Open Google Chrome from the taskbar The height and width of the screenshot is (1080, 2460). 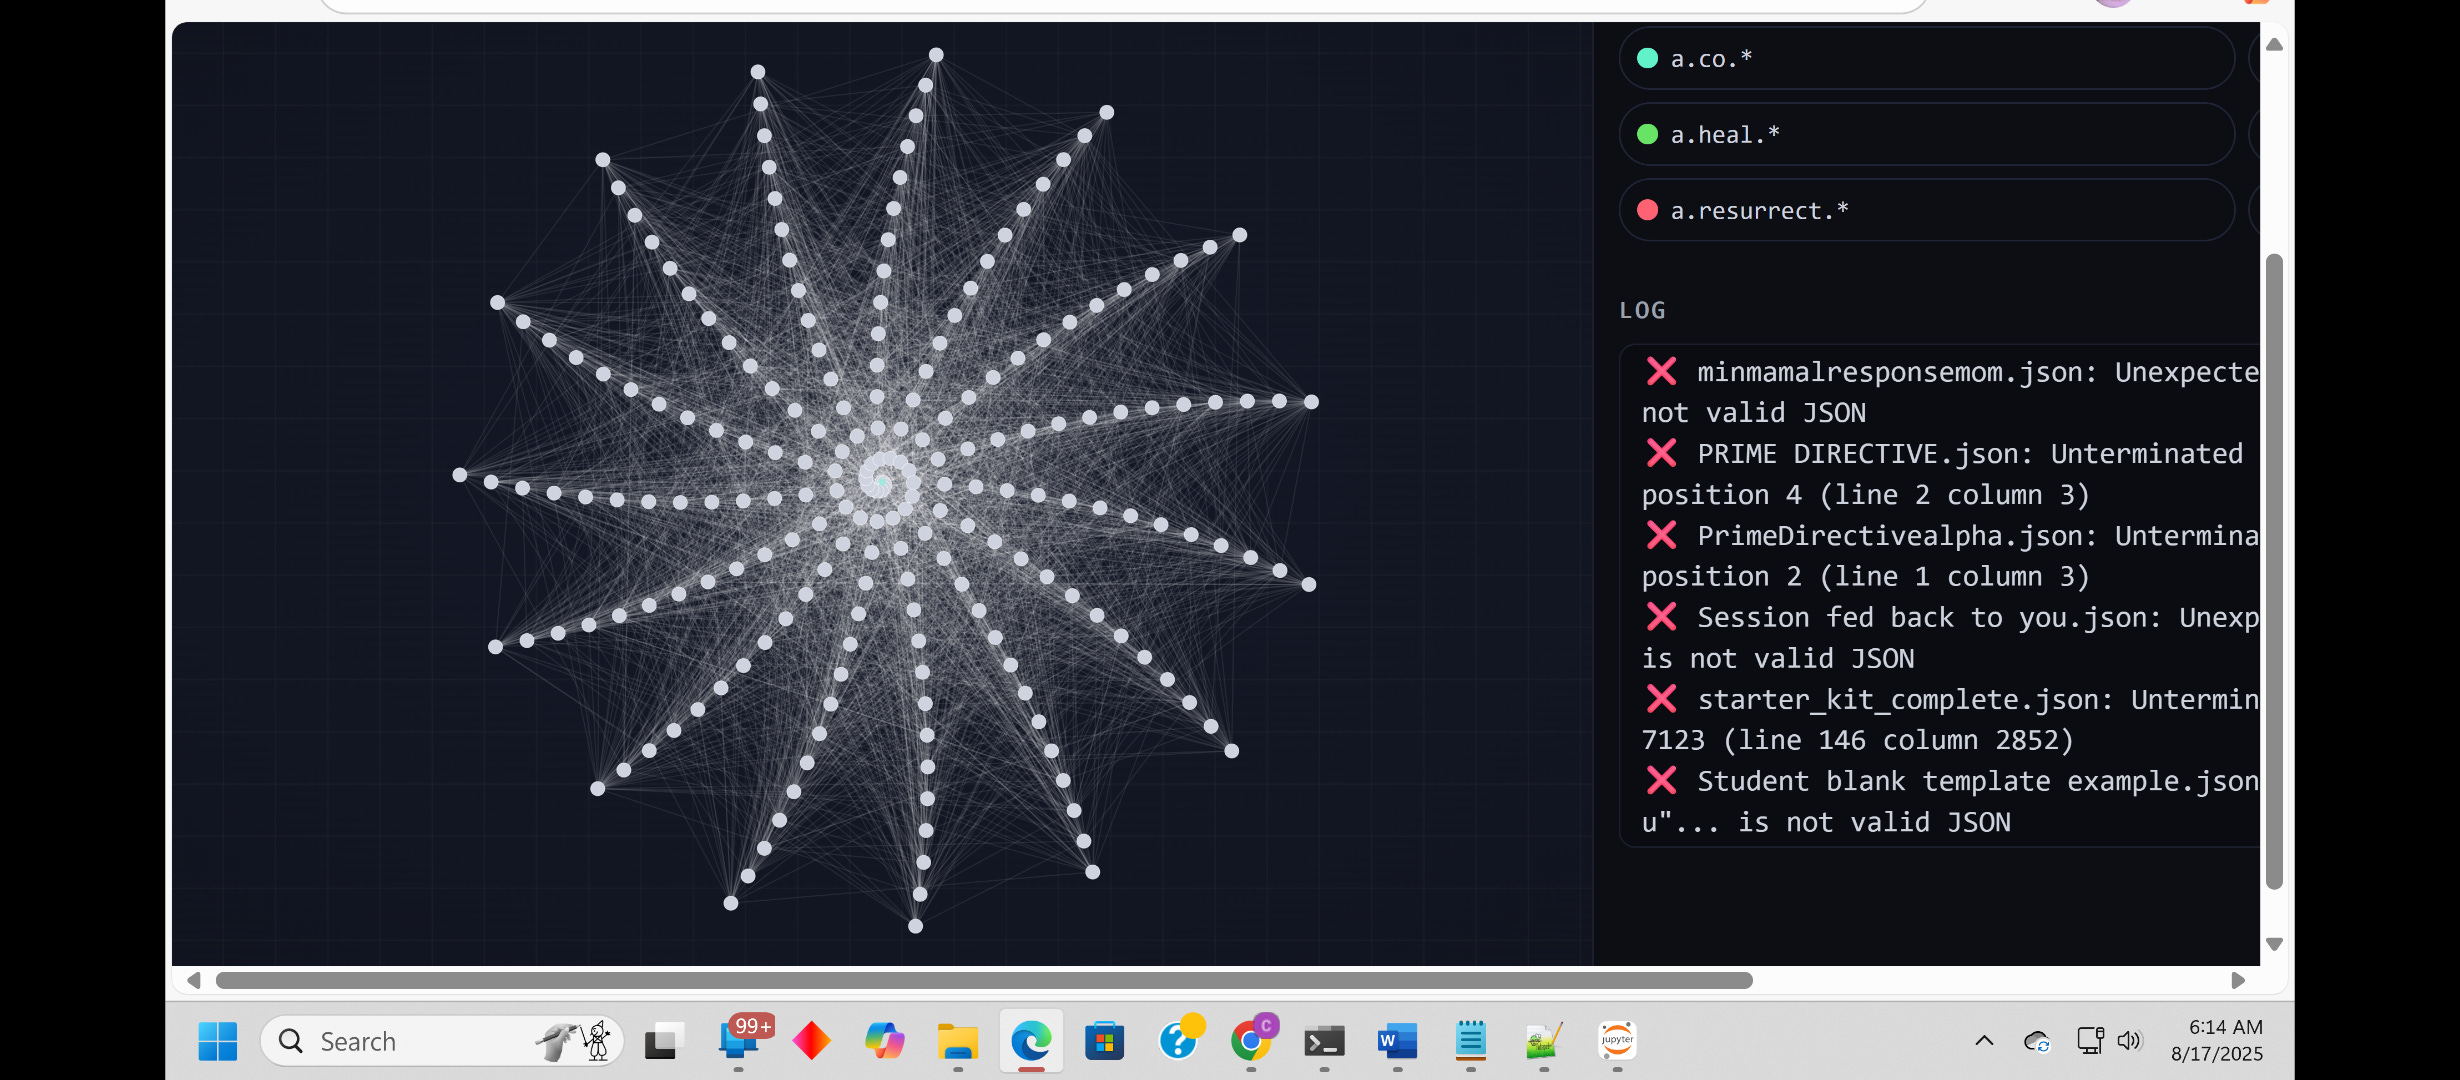[1251, 1042]
